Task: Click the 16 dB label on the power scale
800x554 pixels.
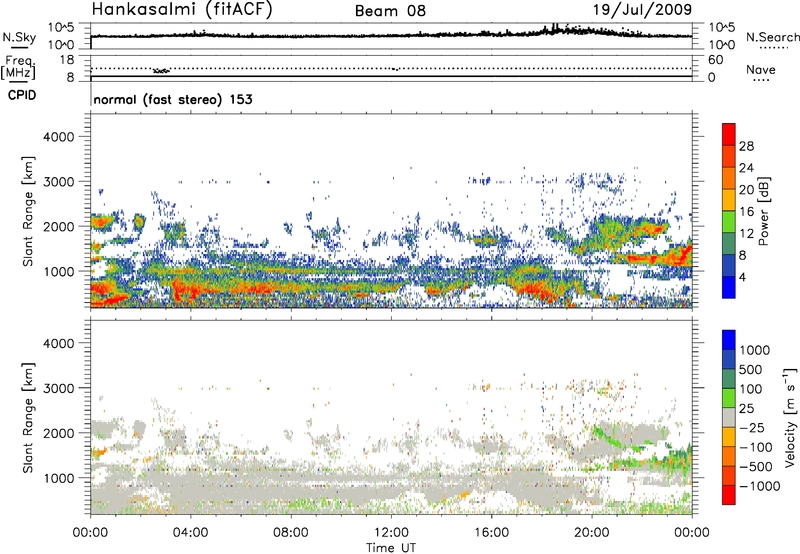Action: tap(746, 212)
